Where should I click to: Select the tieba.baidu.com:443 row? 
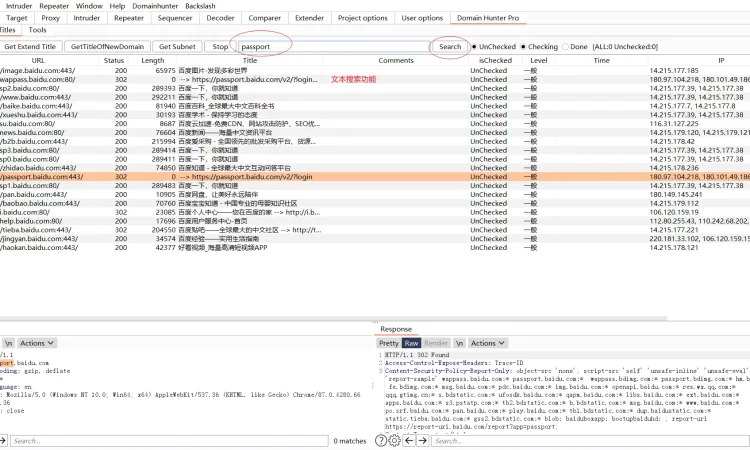coord(375,230)
